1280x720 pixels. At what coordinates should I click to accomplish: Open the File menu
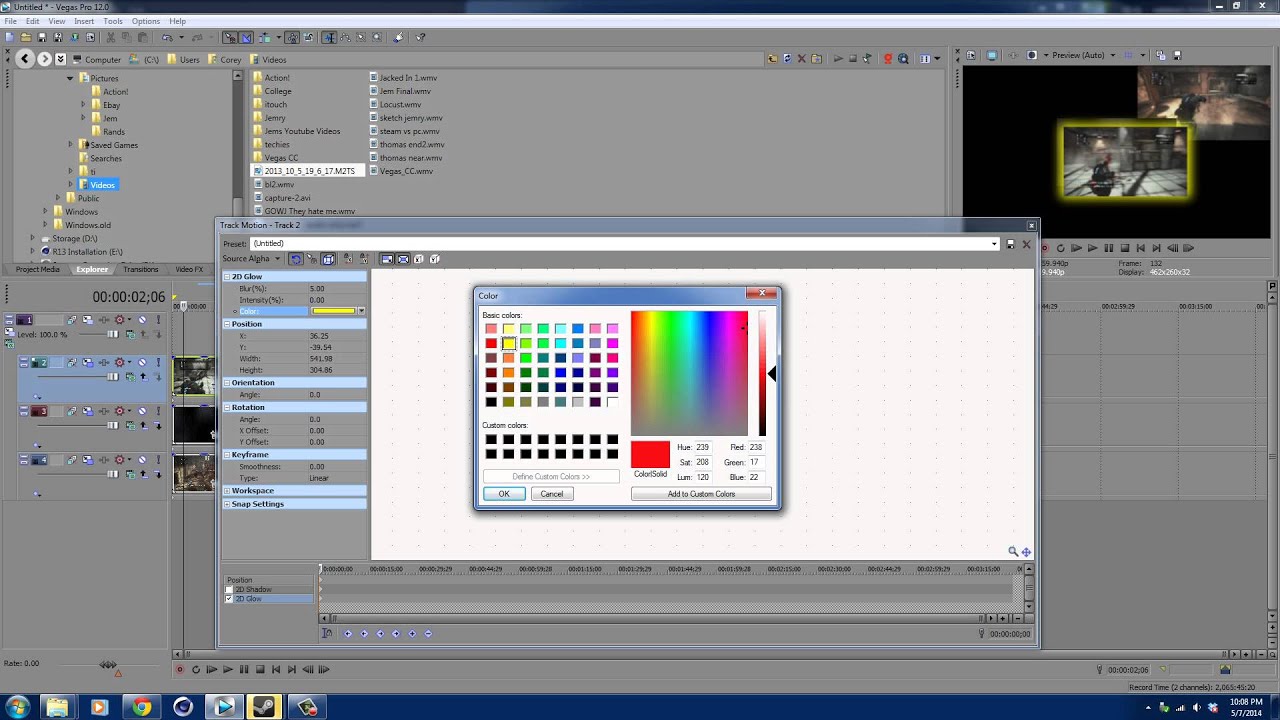[x=10, y=21]
